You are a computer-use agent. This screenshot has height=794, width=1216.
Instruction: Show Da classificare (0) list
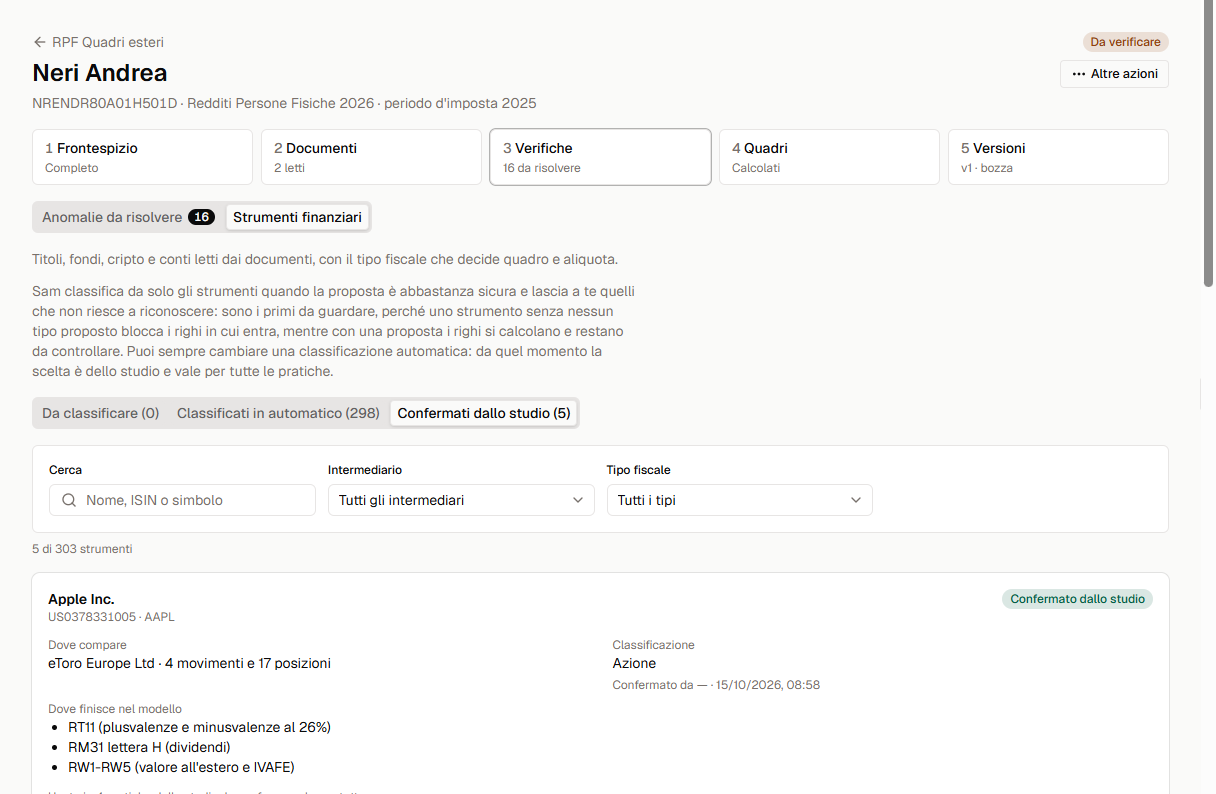100,413
